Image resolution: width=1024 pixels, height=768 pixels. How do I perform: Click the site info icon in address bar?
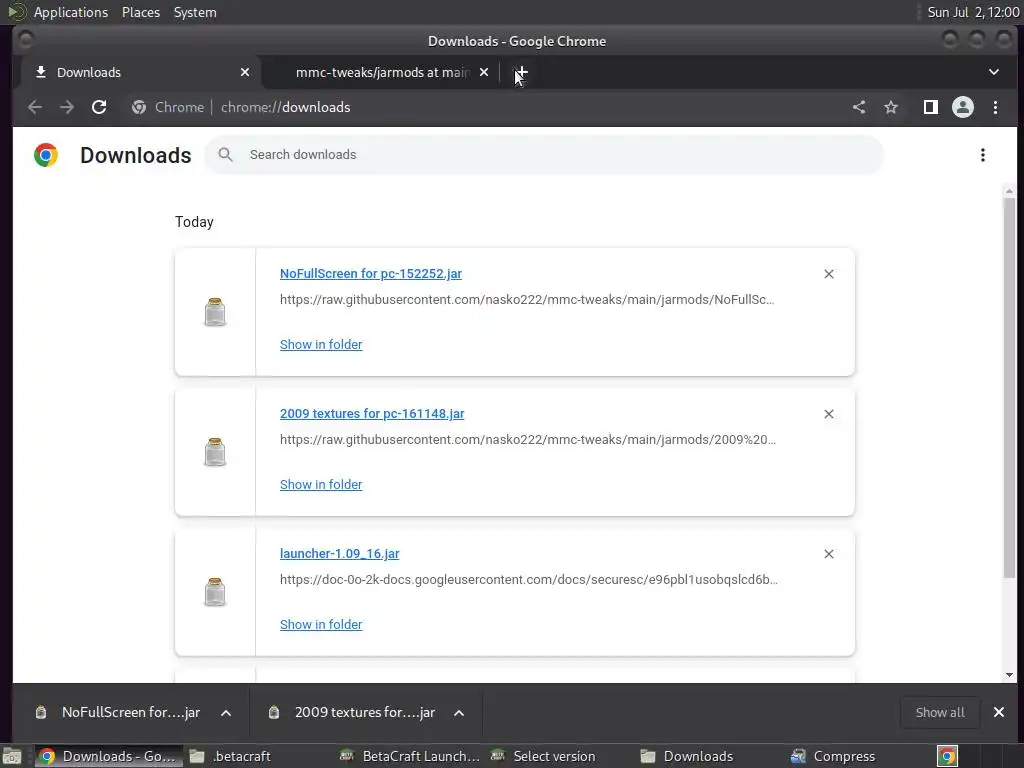pyautogui.click(x=138, y=107)
